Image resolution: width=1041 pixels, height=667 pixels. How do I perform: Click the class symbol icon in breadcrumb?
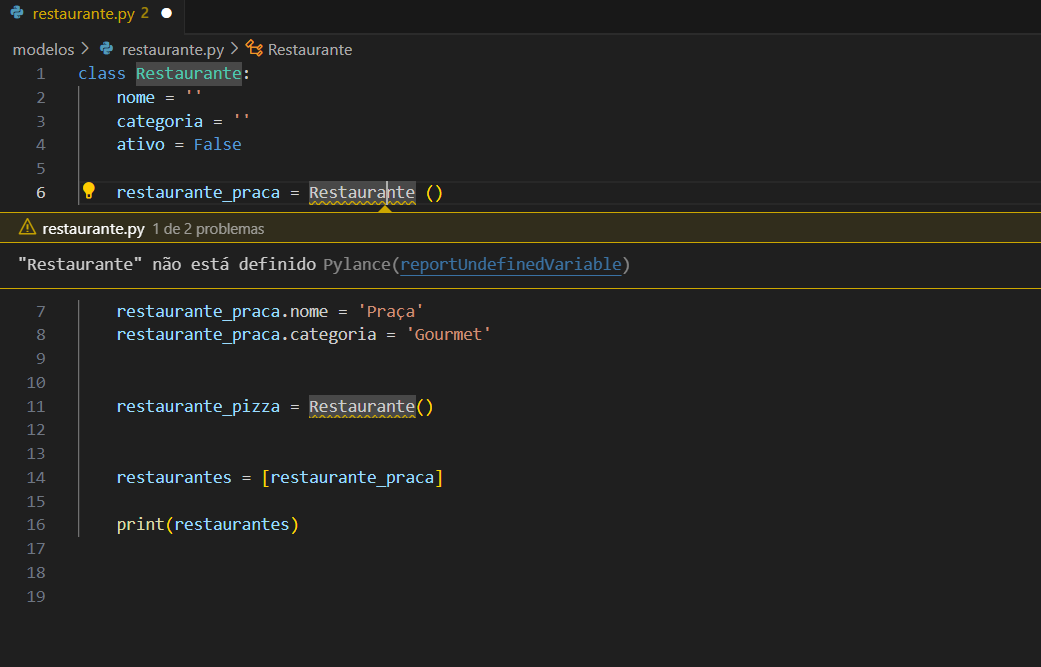(254, 48)
